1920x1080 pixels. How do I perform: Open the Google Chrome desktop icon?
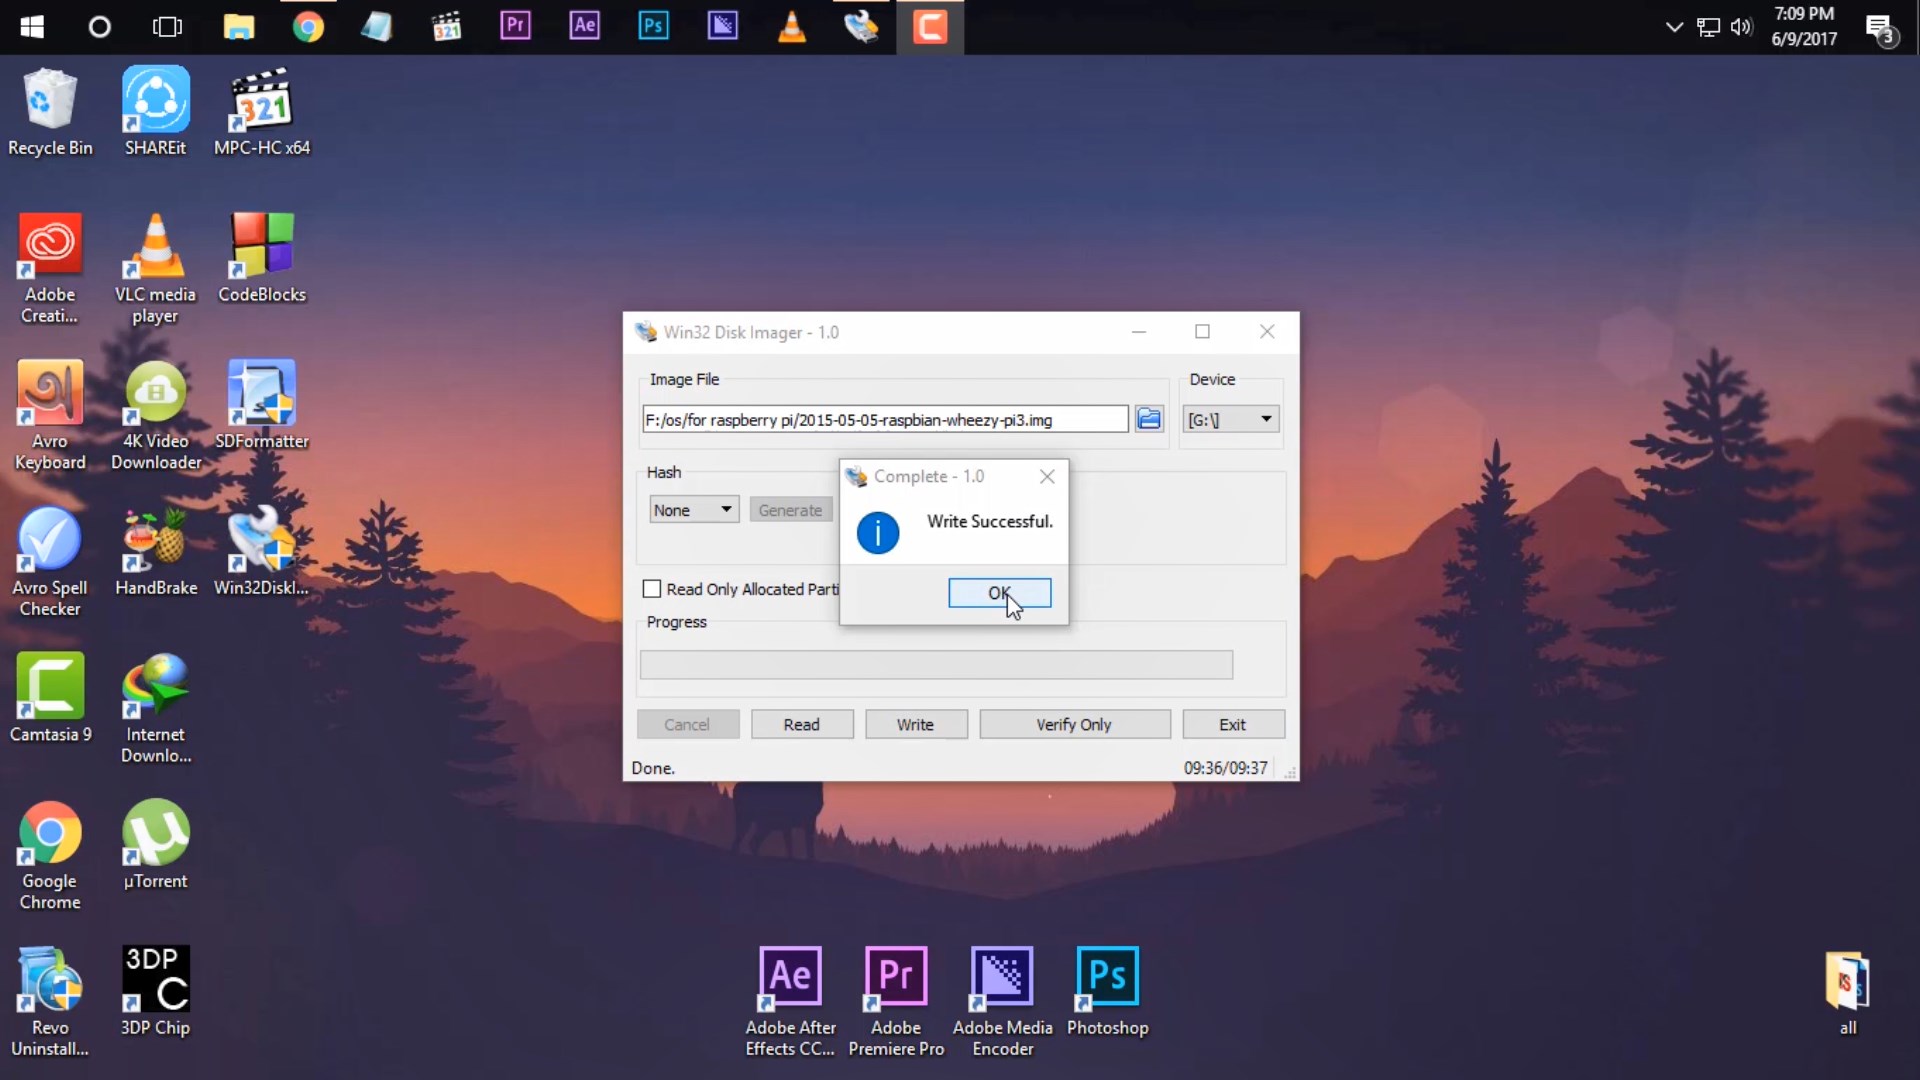pyautogui.click(x=50, y=855)
